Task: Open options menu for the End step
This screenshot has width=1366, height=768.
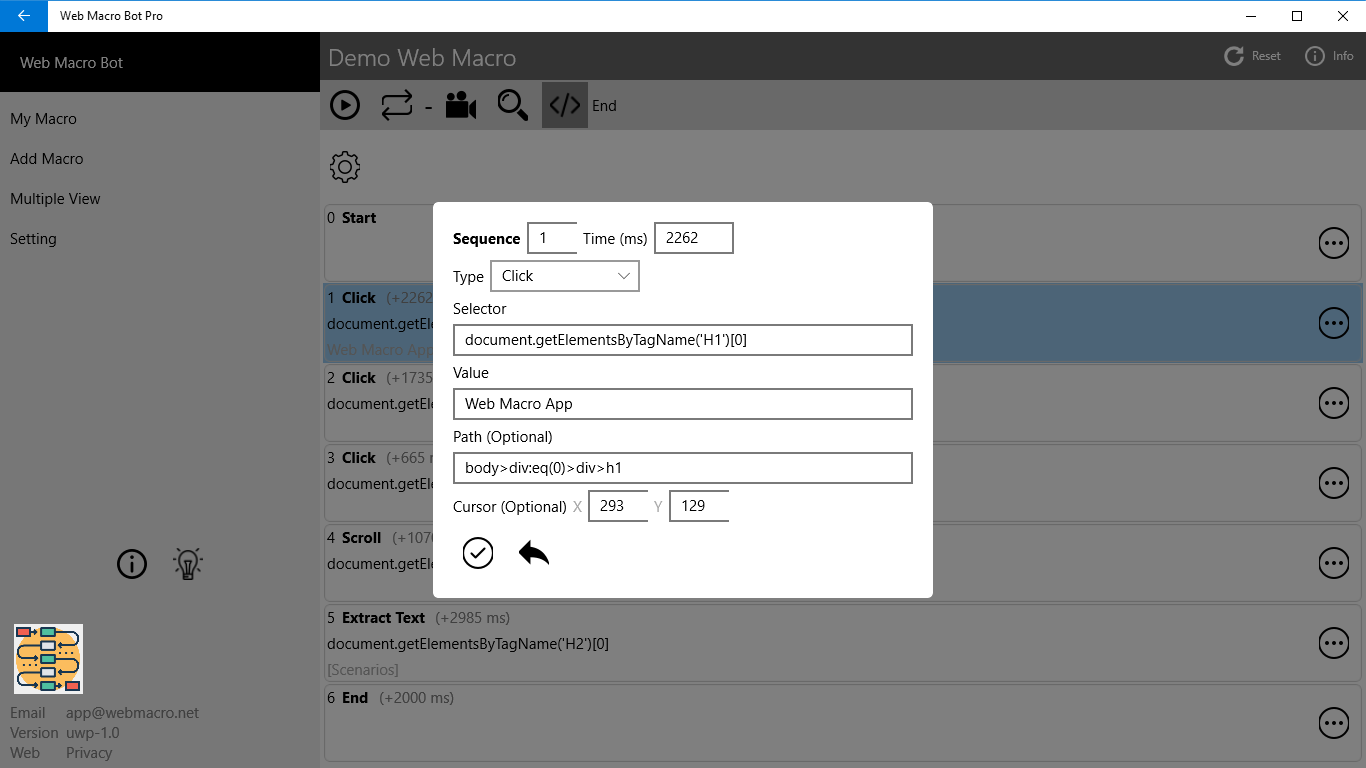Action: point(1334,722)
